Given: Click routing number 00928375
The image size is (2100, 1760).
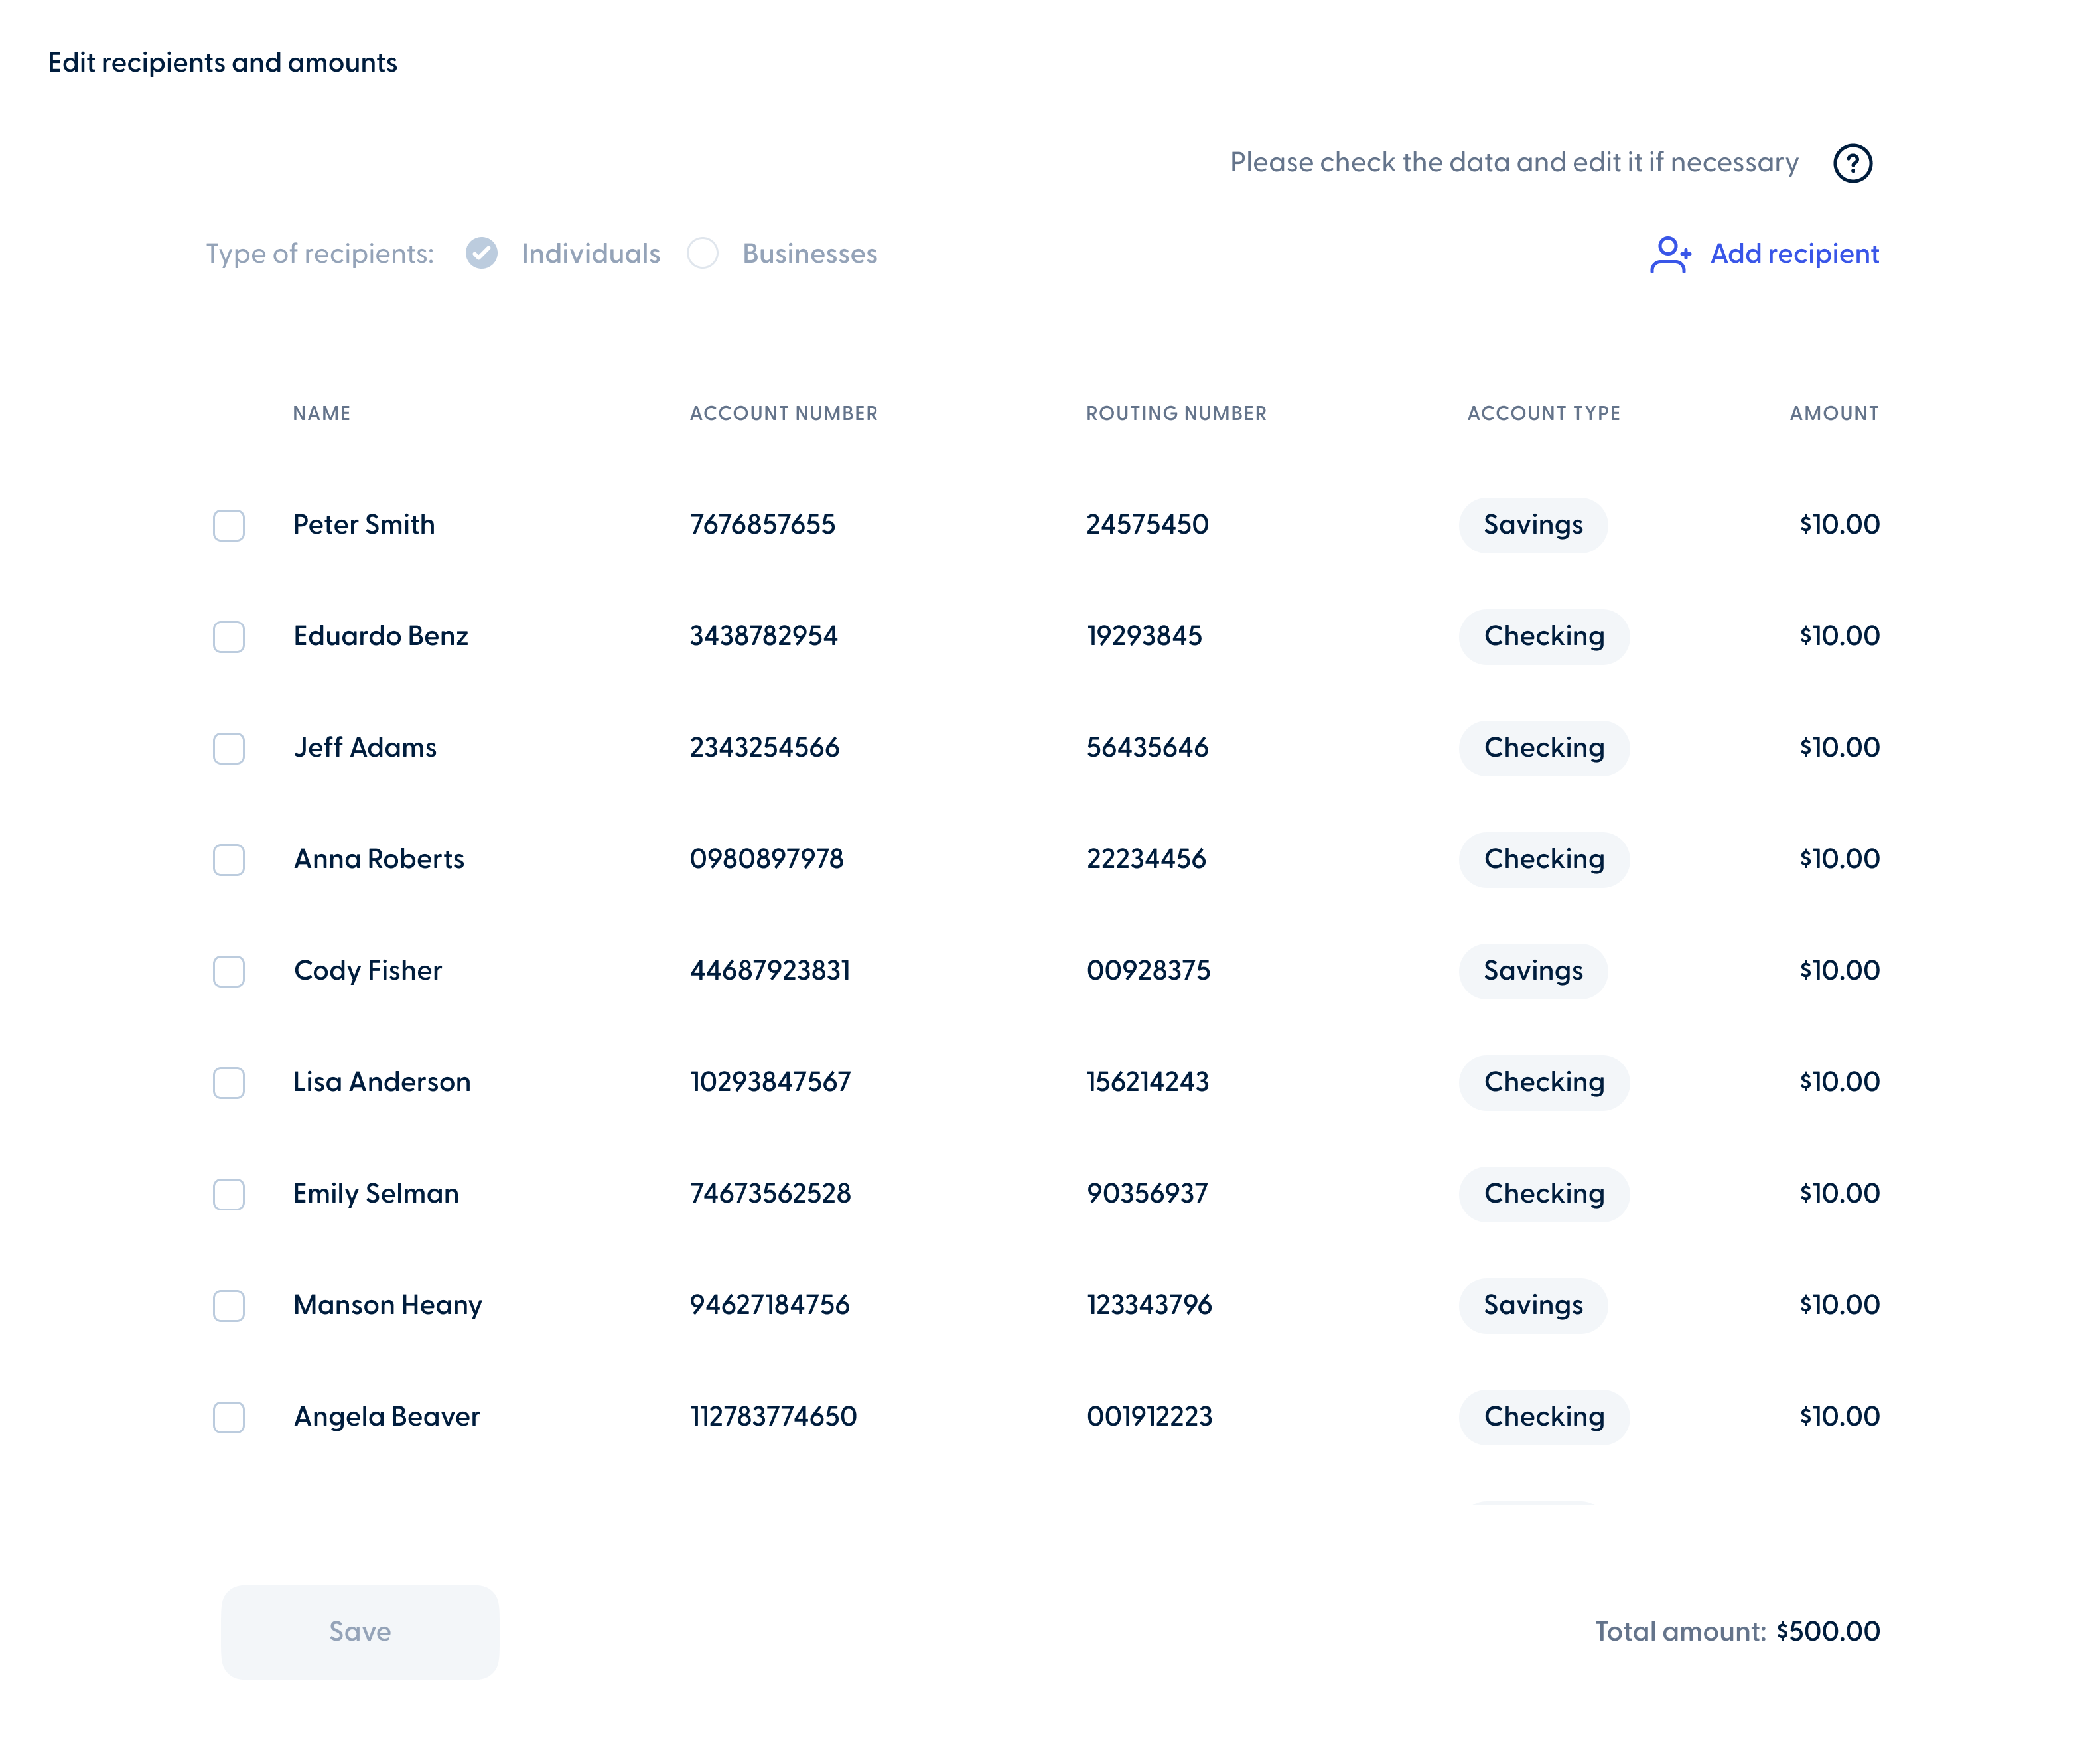Looking at the screenshot, I should (x=1149, y=971).
